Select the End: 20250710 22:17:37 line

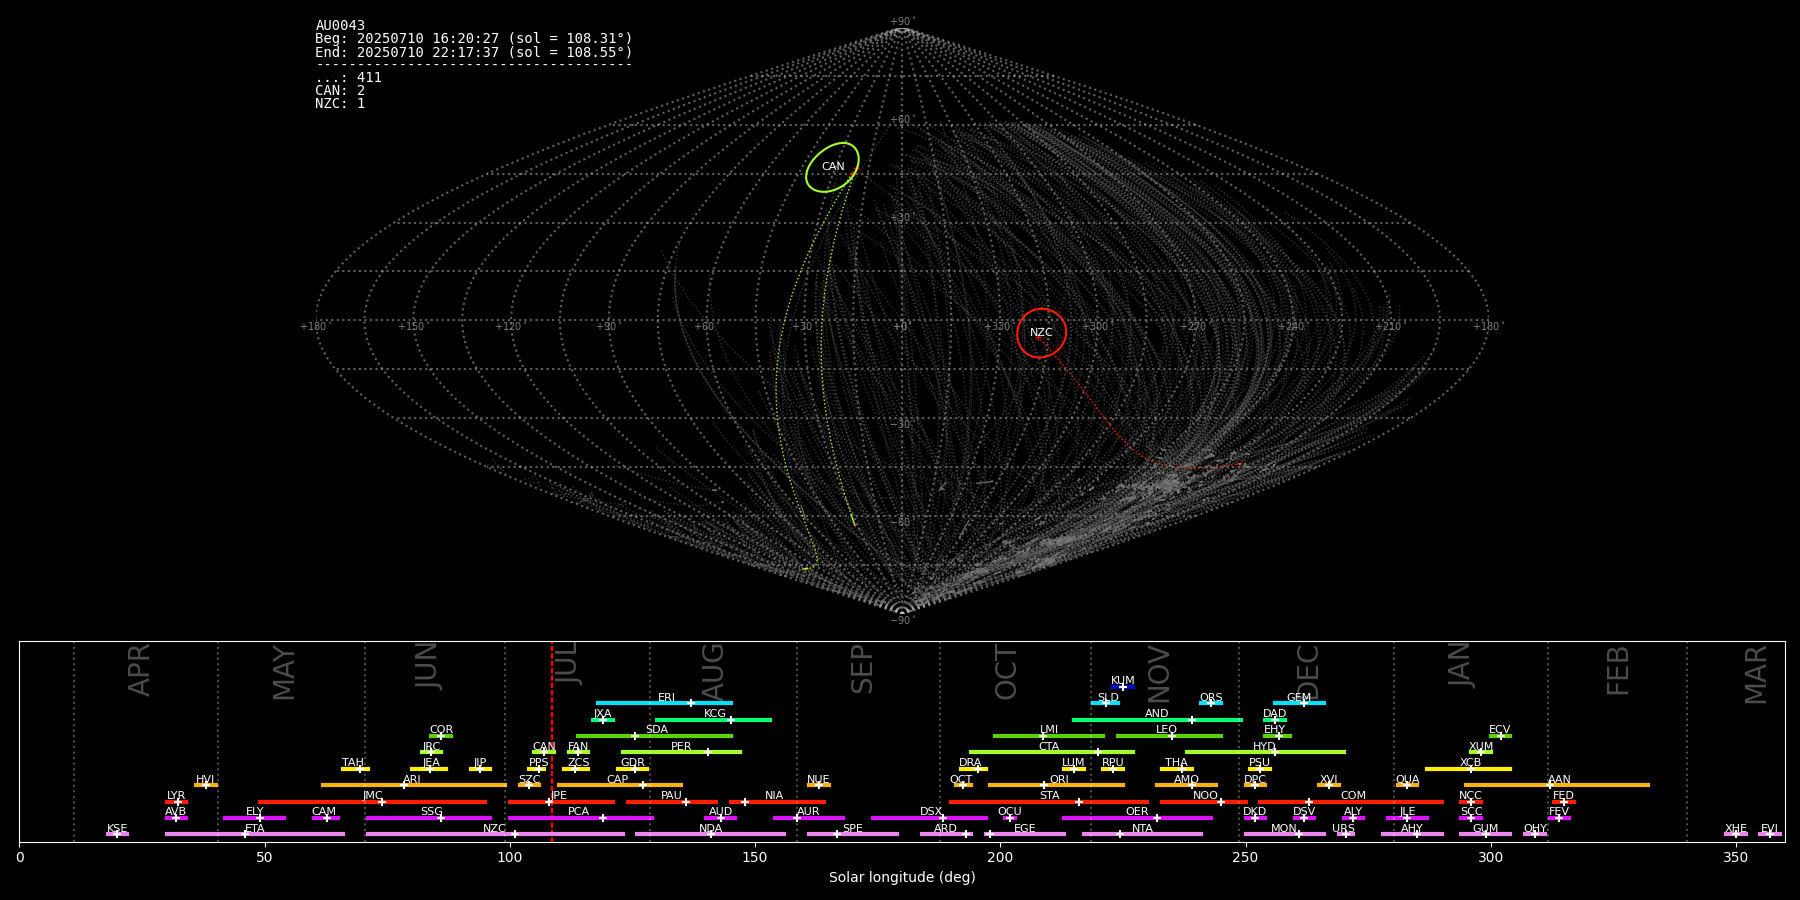474,52
